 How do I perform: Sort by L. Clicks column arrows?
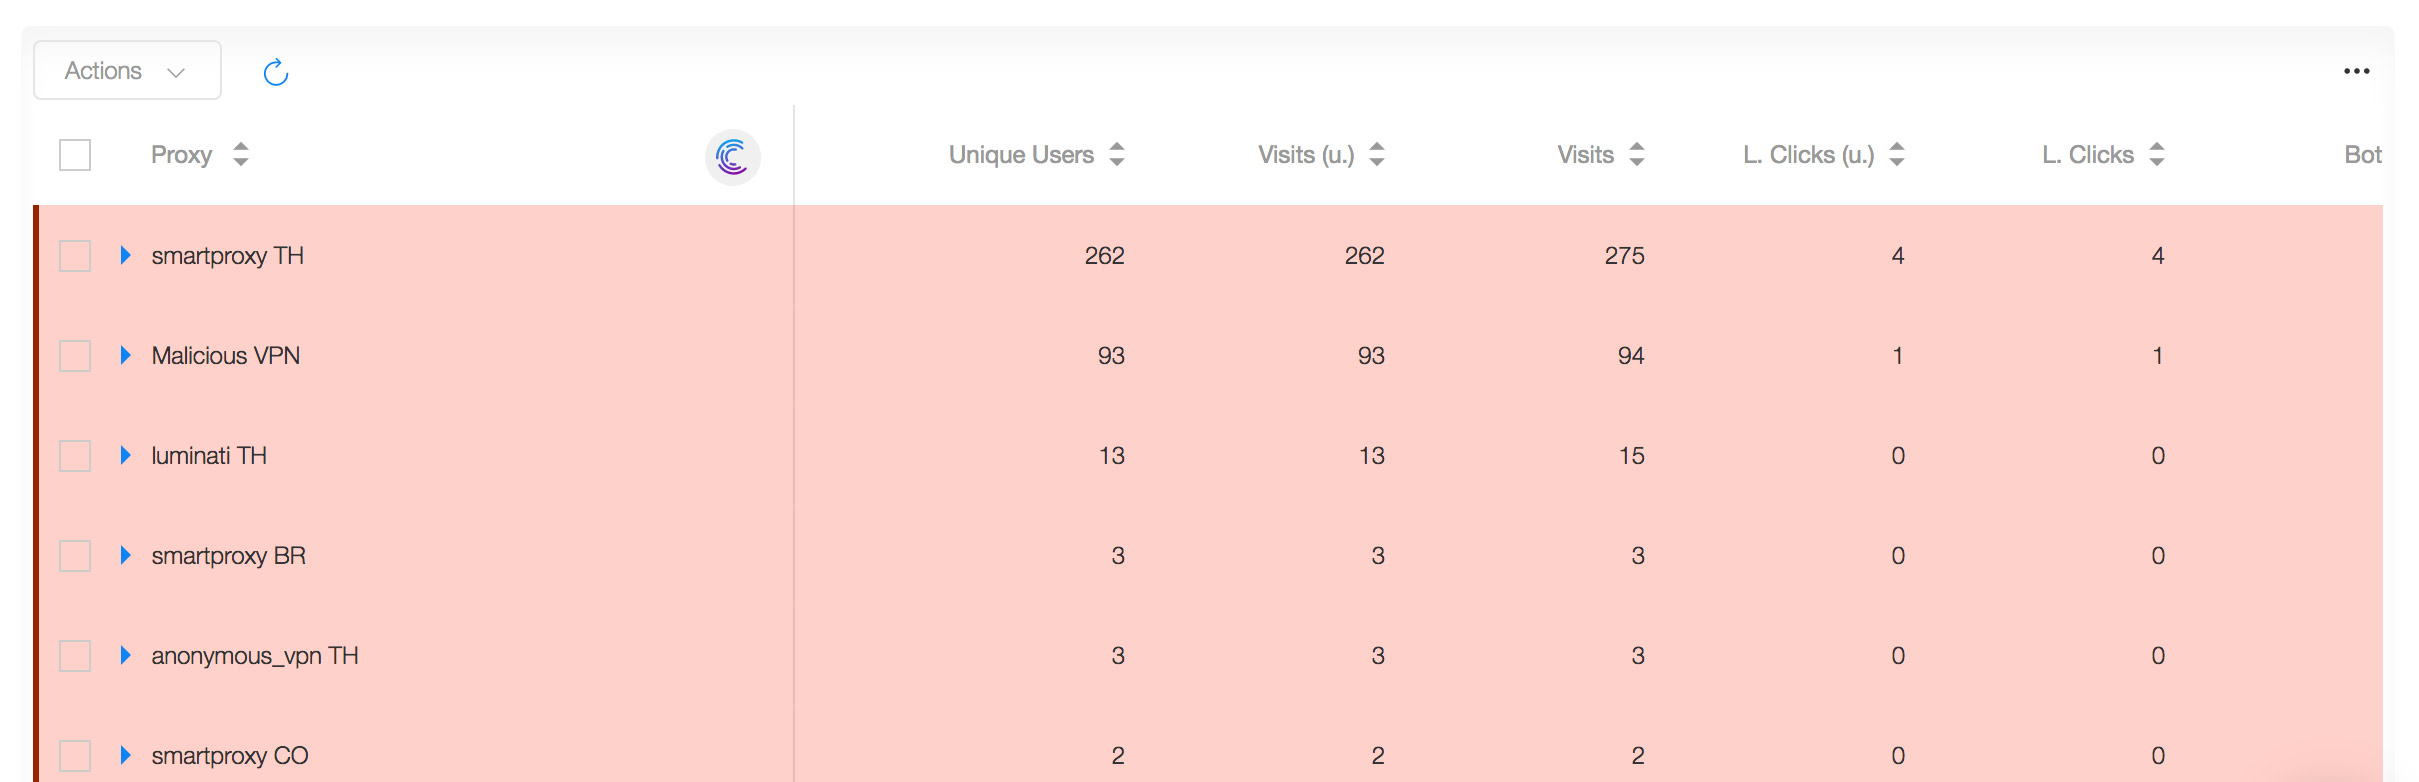[2157, 155]
